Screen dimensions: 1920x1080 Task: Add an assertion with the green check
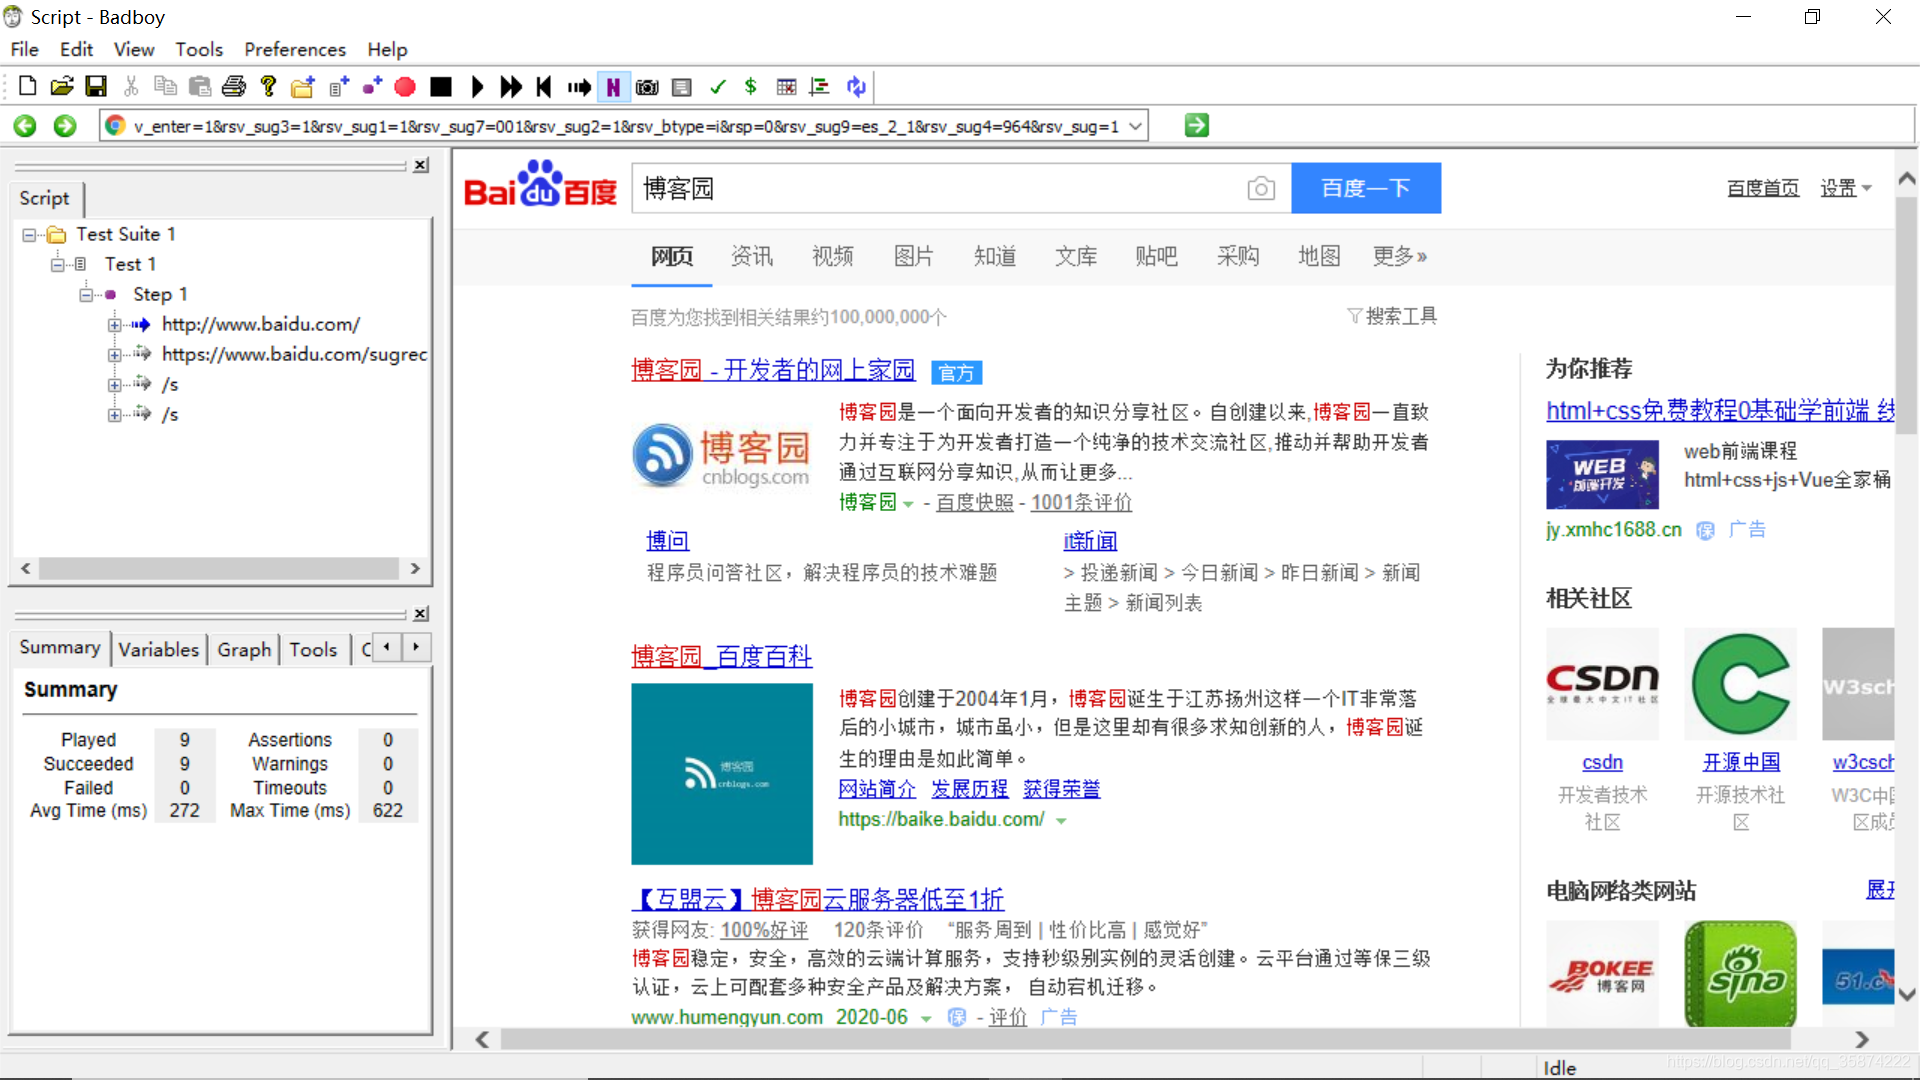[717, 87]
